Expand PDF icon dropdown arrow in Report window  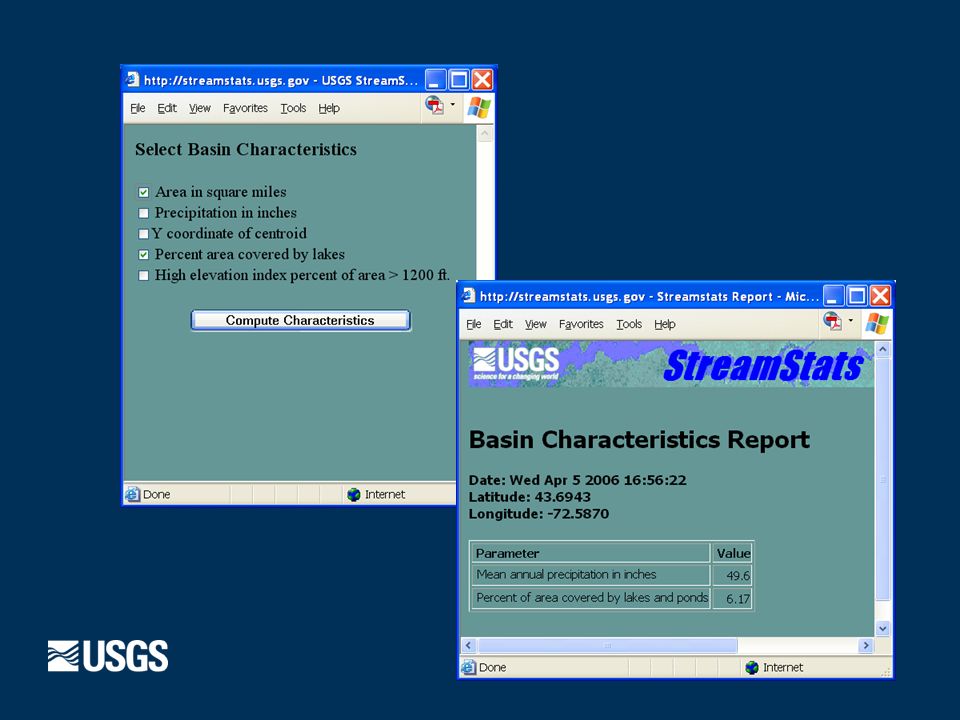(x=850, y=320)
